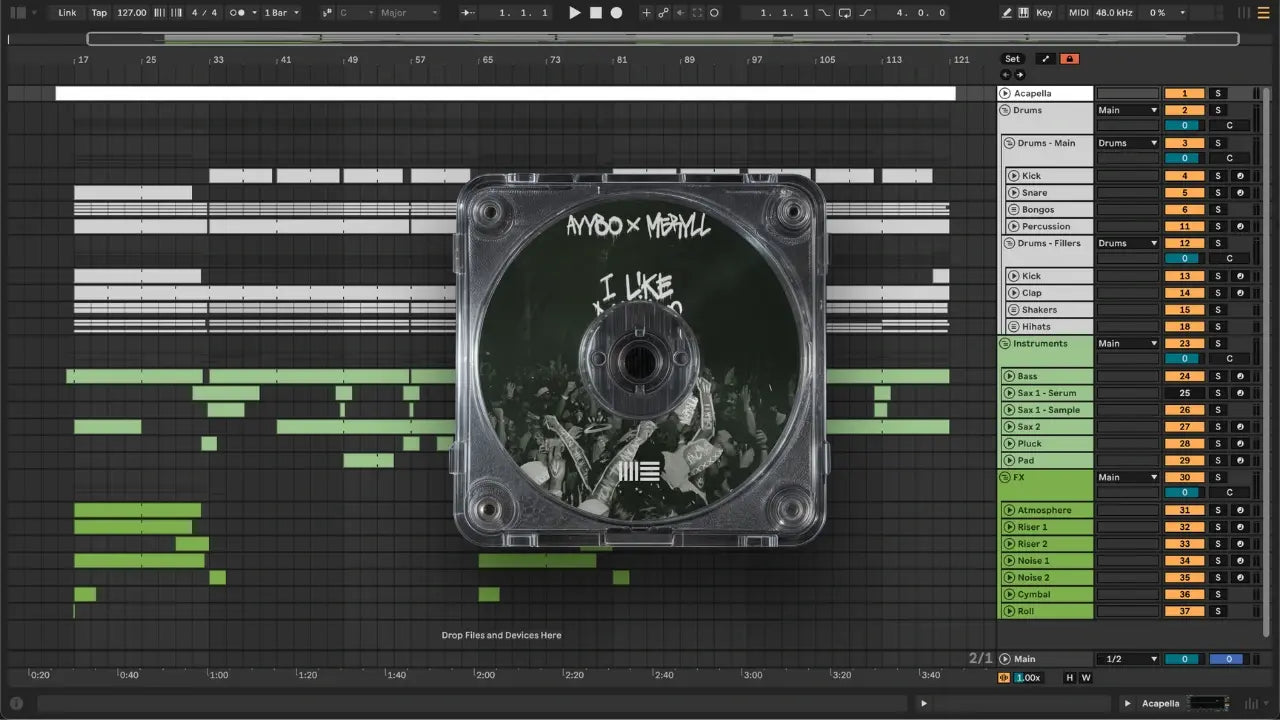The height and width of the screenshot is (720, 1280).
Task: Click the red Lock Envelopes icon
Action: (1069, 59)
